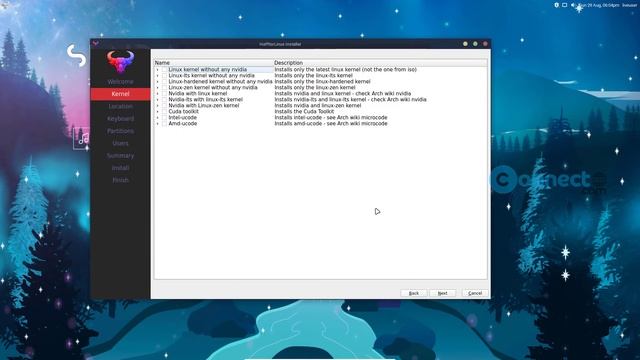Image resolution: width=640 pixels, height=360 pixels.
Task: Expand Linux-hardened kernel row arrow
Action: coord(158,82)
